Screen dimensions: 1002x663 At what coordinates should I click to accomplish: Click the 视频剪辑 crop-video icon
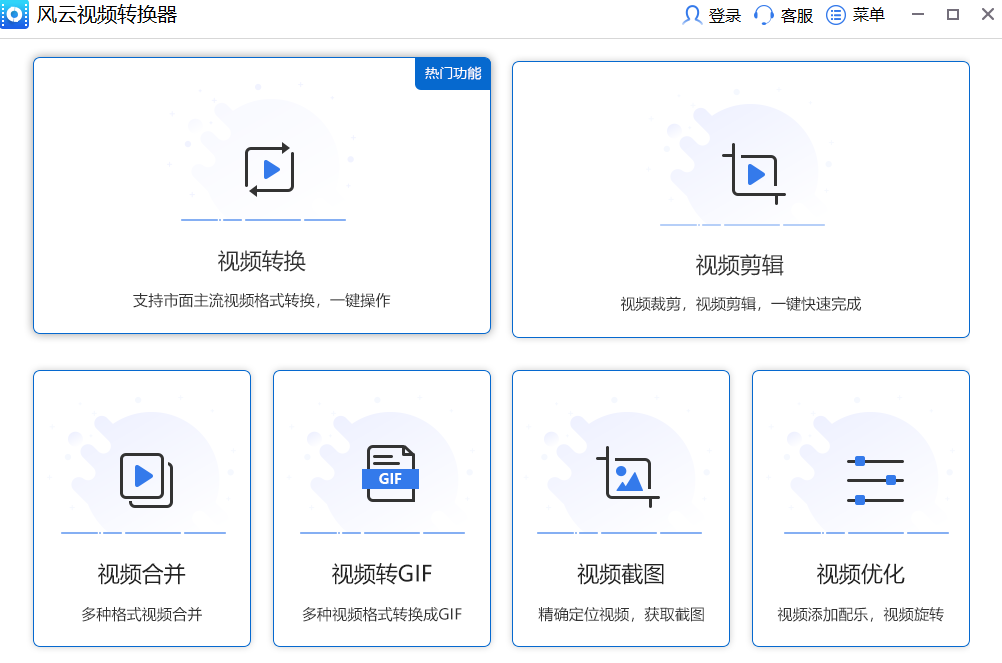click(x=753, y=173)
